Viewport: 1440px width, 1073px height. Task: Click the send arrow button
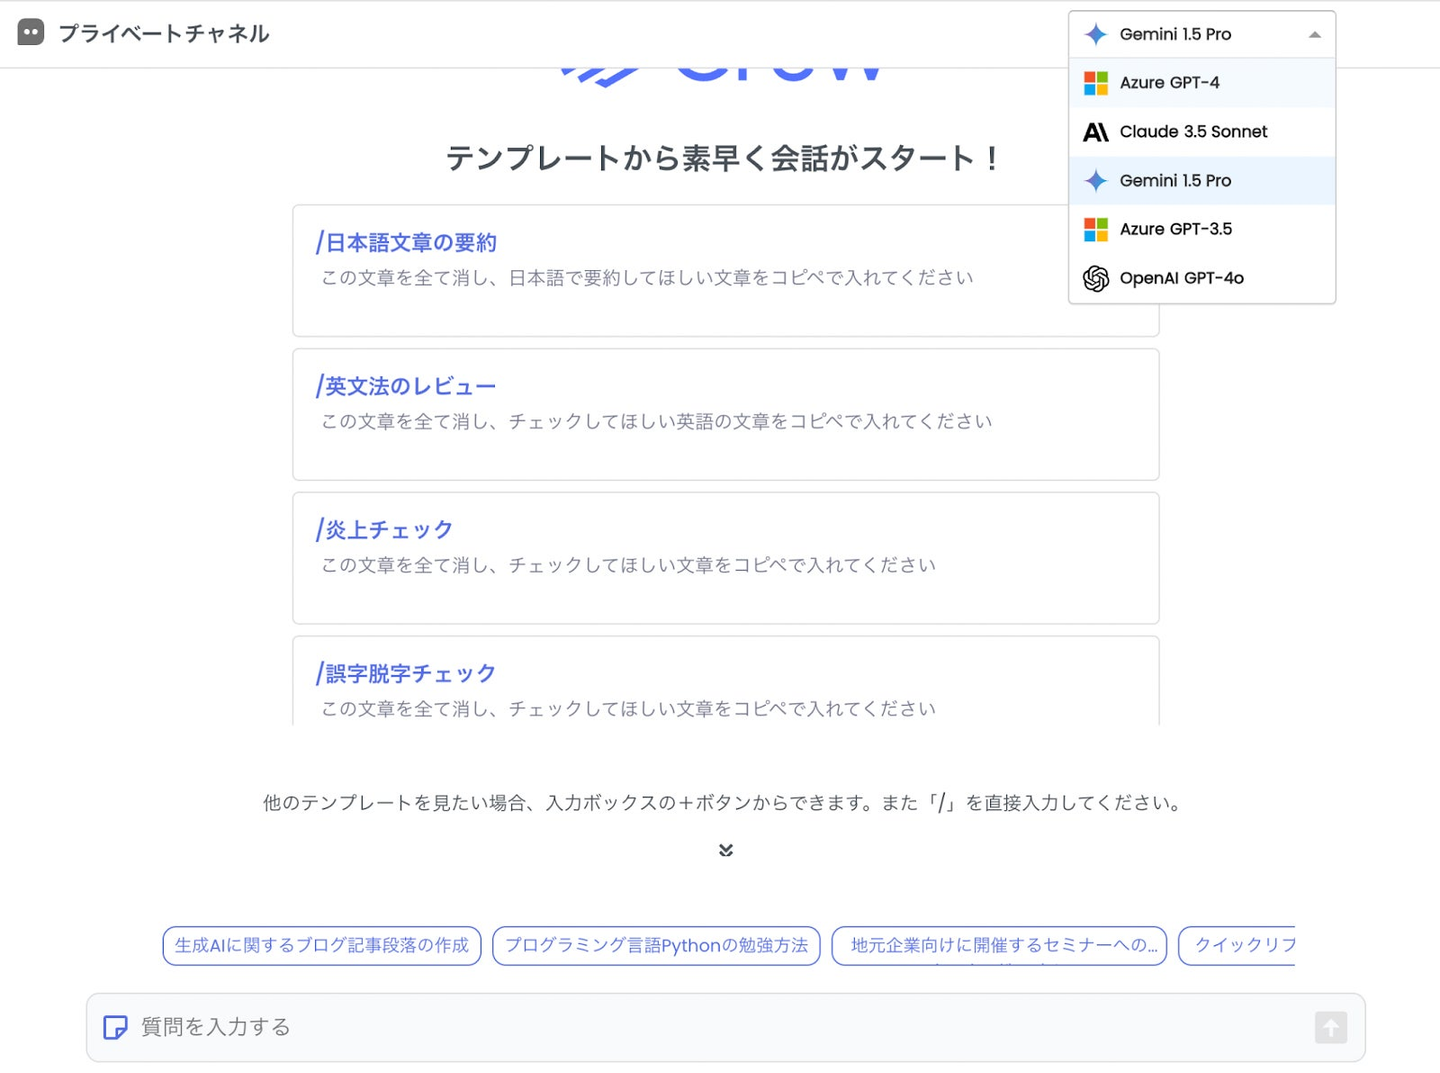click(x=1330, y=1027)
